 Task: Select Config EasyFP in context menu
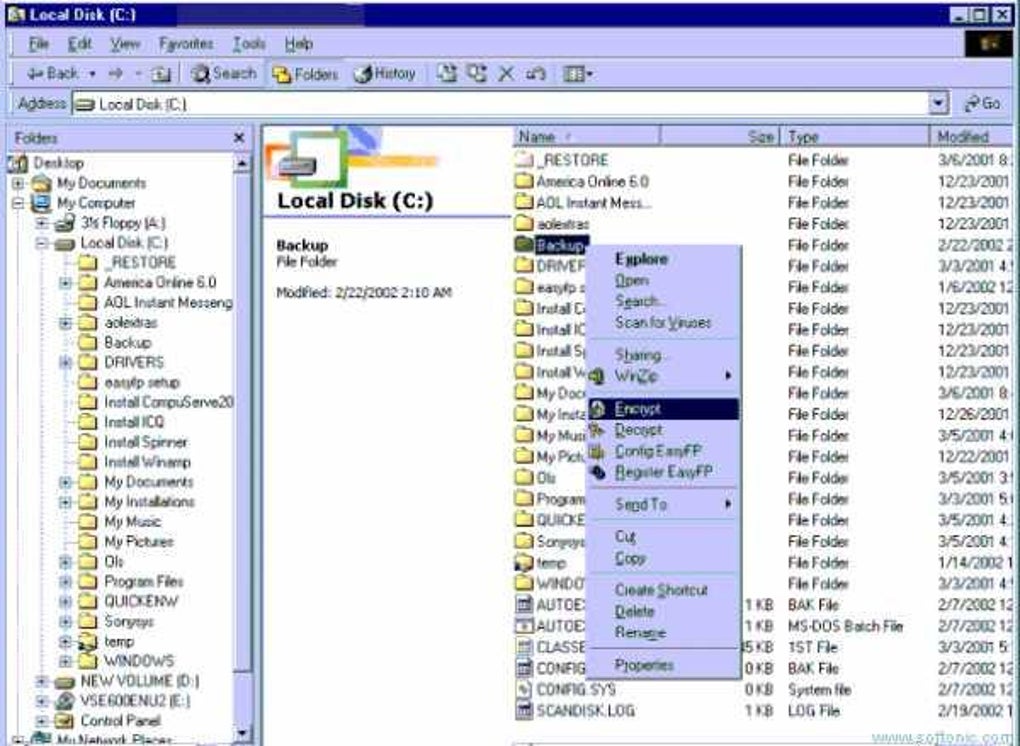click(x=658, y=451)
